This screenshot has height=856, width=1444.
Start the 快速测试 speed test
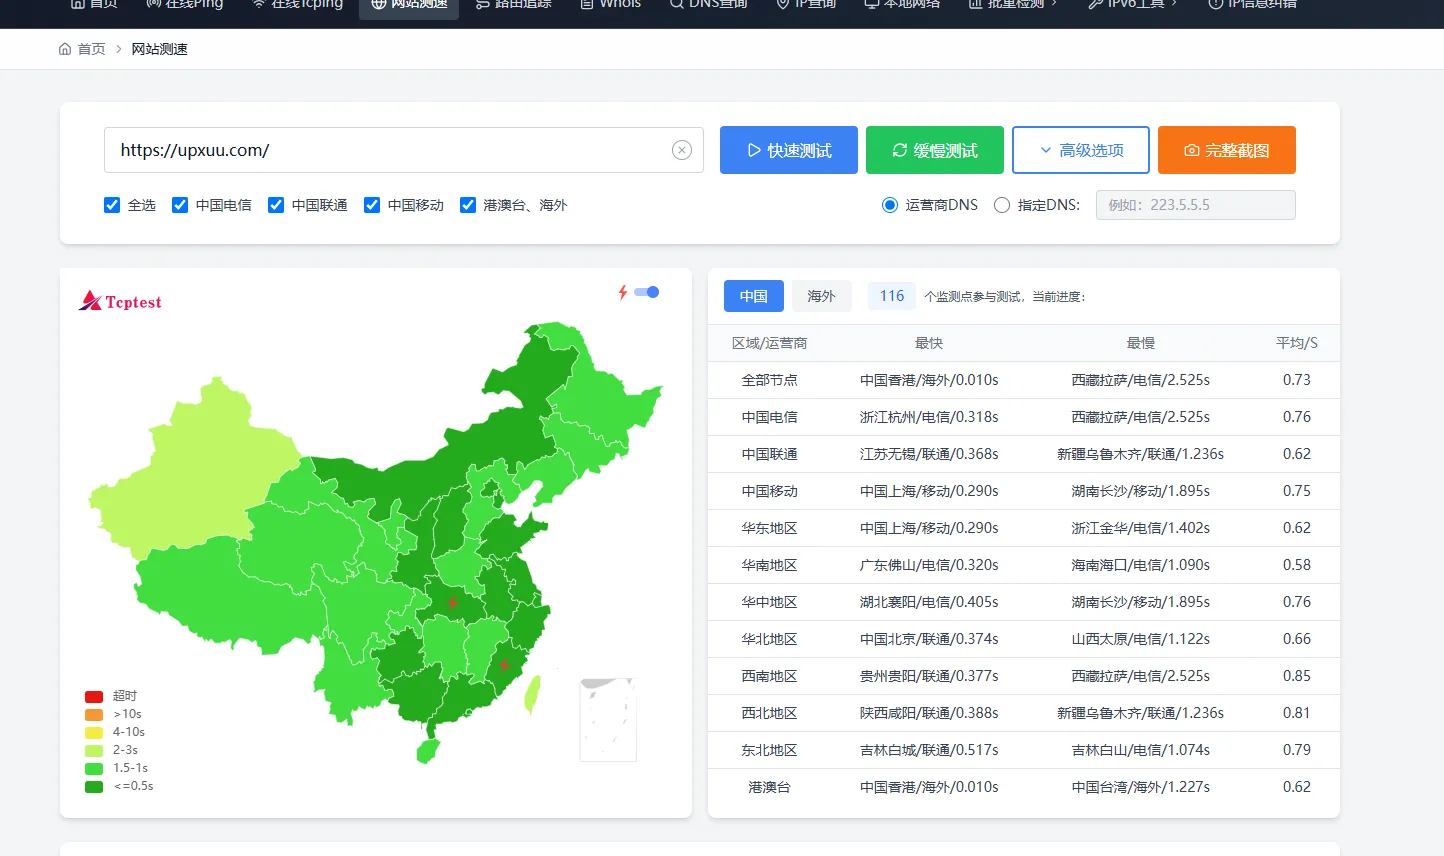(789, 150)
